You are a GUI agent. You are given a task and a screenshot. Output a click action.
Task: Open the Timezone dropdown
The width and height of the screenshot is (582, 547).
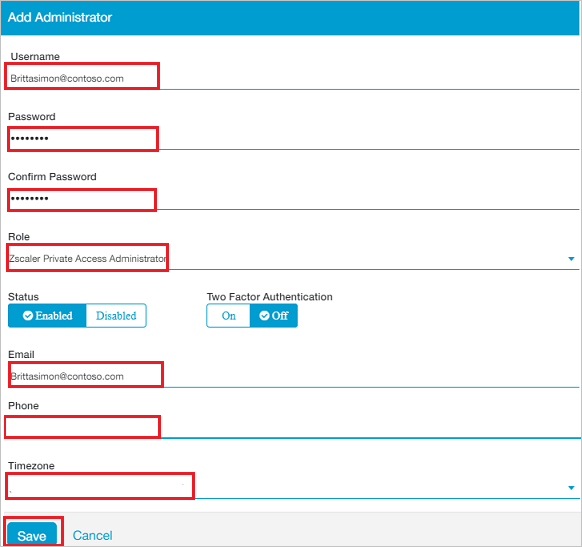pos(293,487)
